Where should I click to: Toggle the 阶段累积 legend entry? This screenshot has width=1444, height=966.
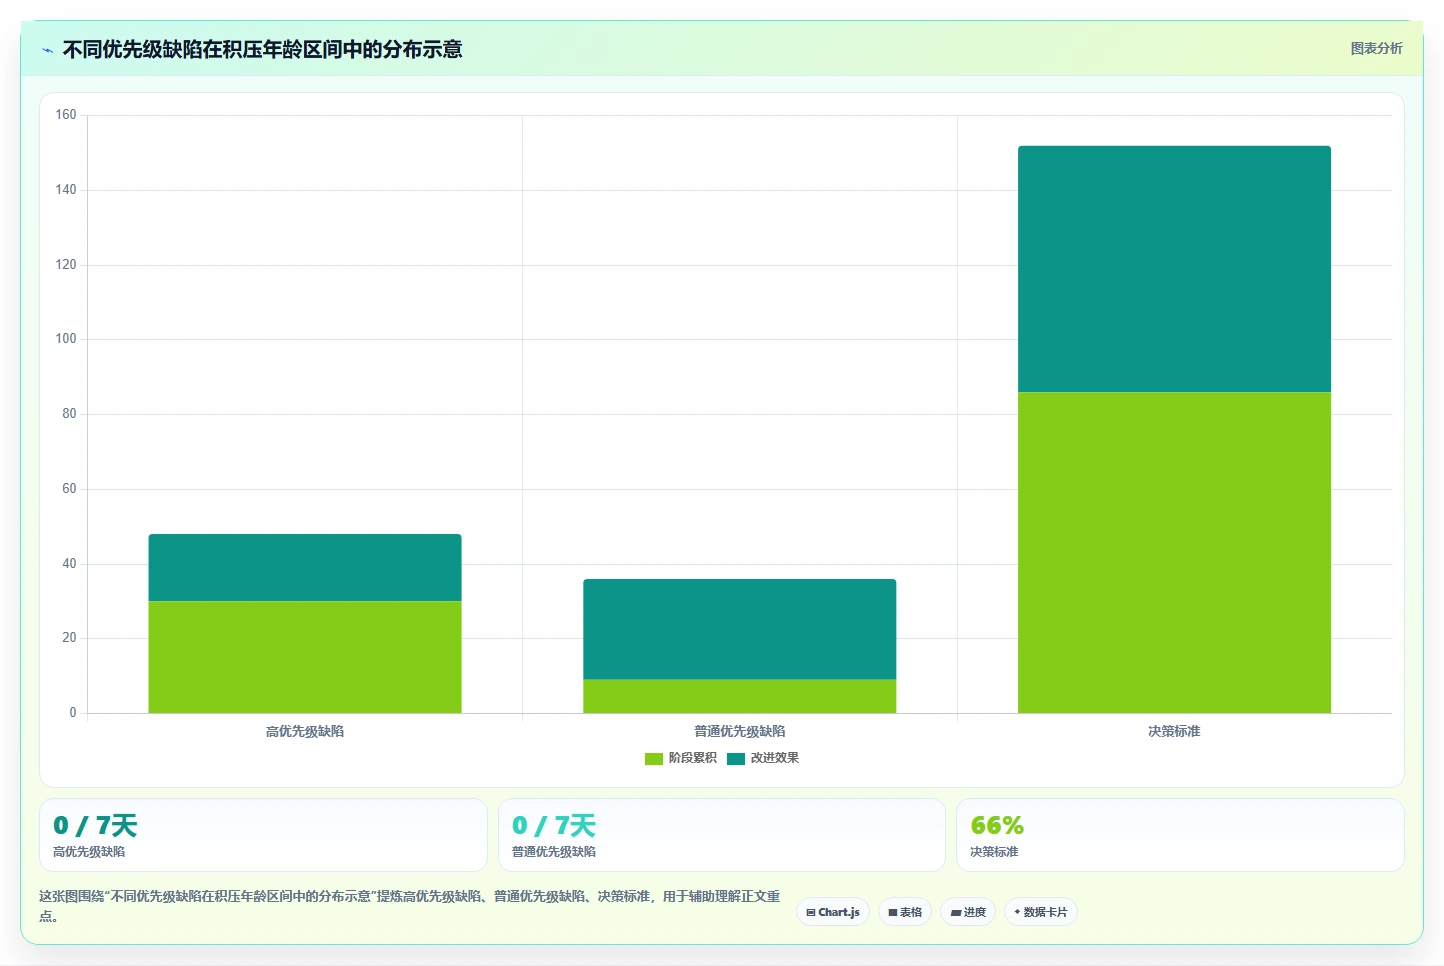(681, 758)
